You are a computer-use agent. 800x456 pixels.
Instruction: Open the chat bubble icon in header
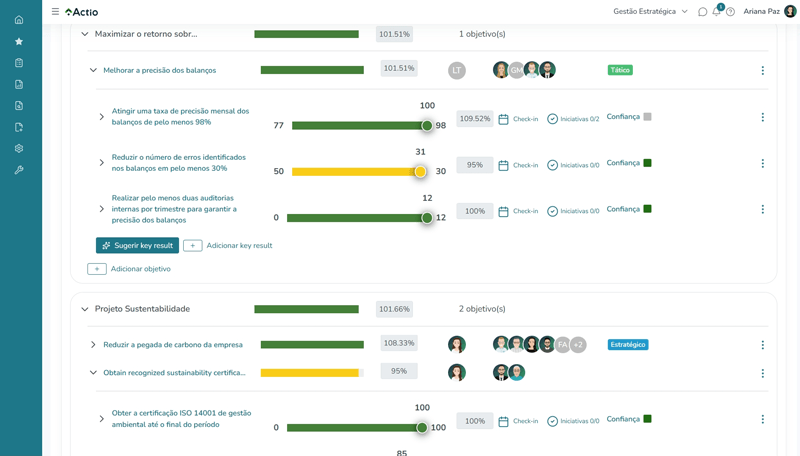coord(703,12)
